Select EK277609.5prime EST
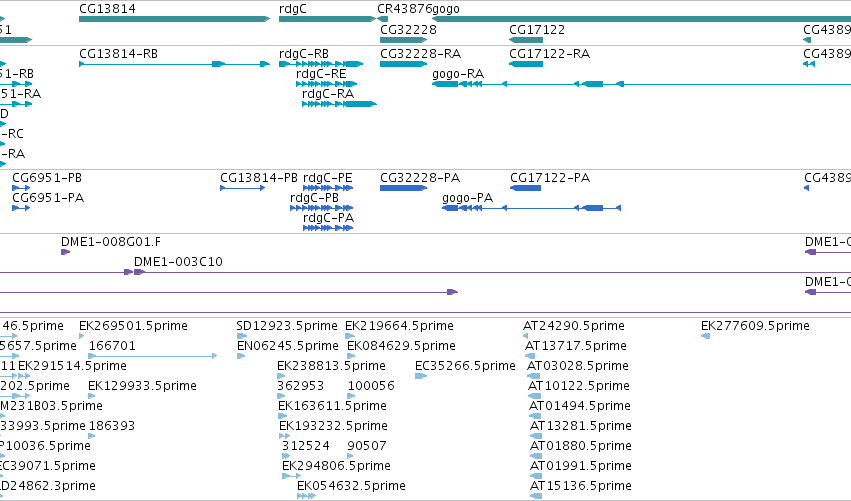Screen dimensions: 851x501 (706, 336)
